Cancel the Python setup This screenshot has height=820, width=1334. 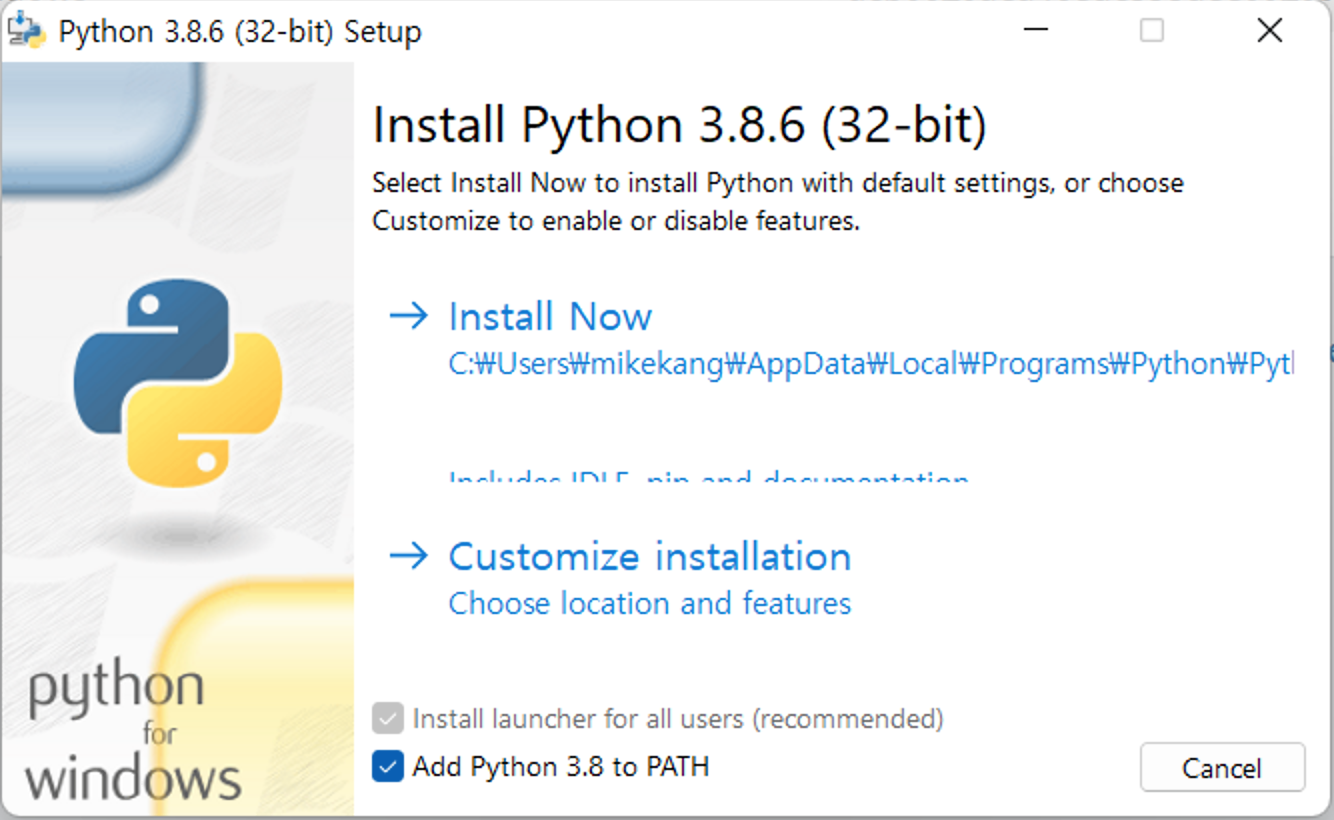tap(1222, 768)
